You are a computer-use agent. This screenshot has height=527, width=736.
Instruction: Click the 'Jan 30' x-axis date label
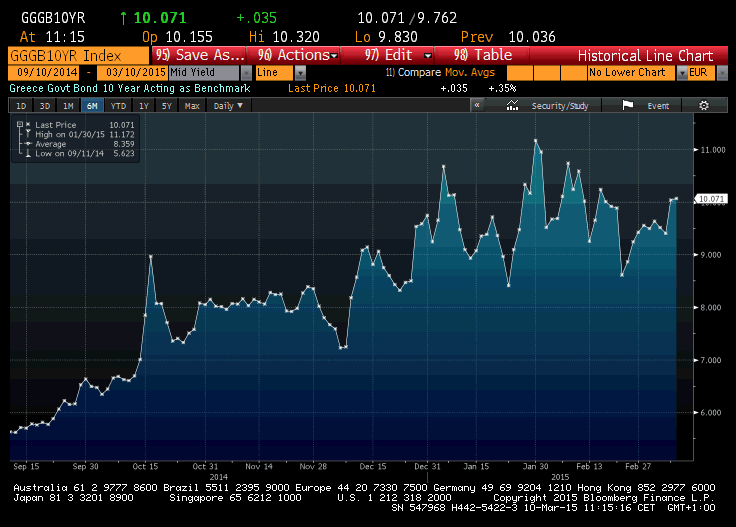click(x=536, y=466)
